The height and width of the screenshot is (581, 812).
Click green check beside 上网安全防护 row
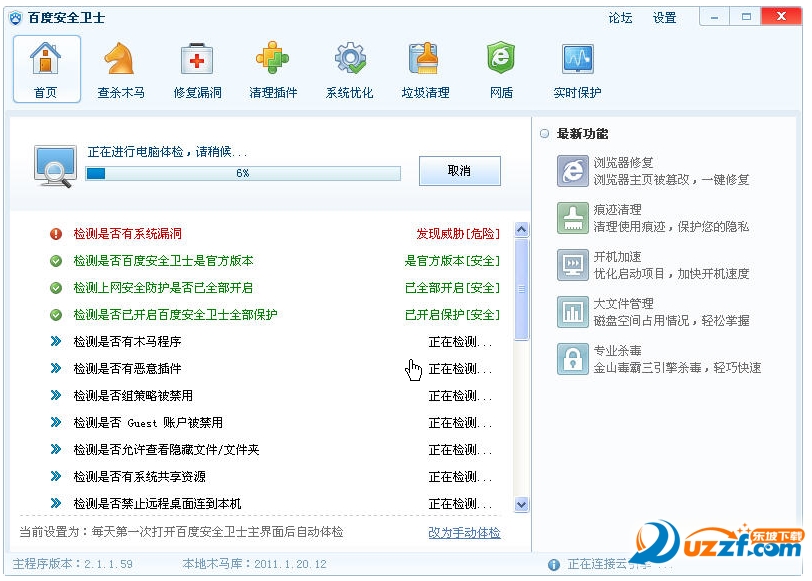tap(56, 288)
